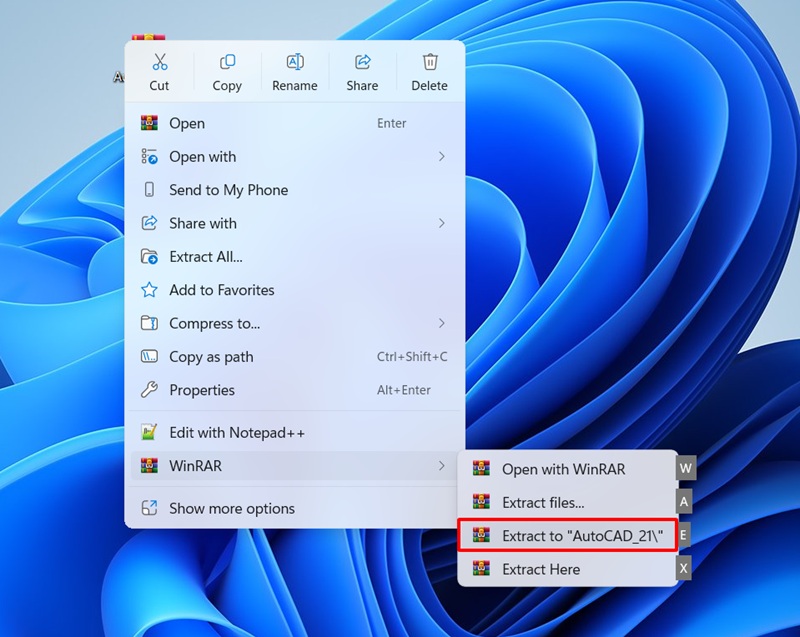Screen dimensions: 800x637
Task: Choose Extract to "AutoCAD_21\" option
Action: coord(567,536)
